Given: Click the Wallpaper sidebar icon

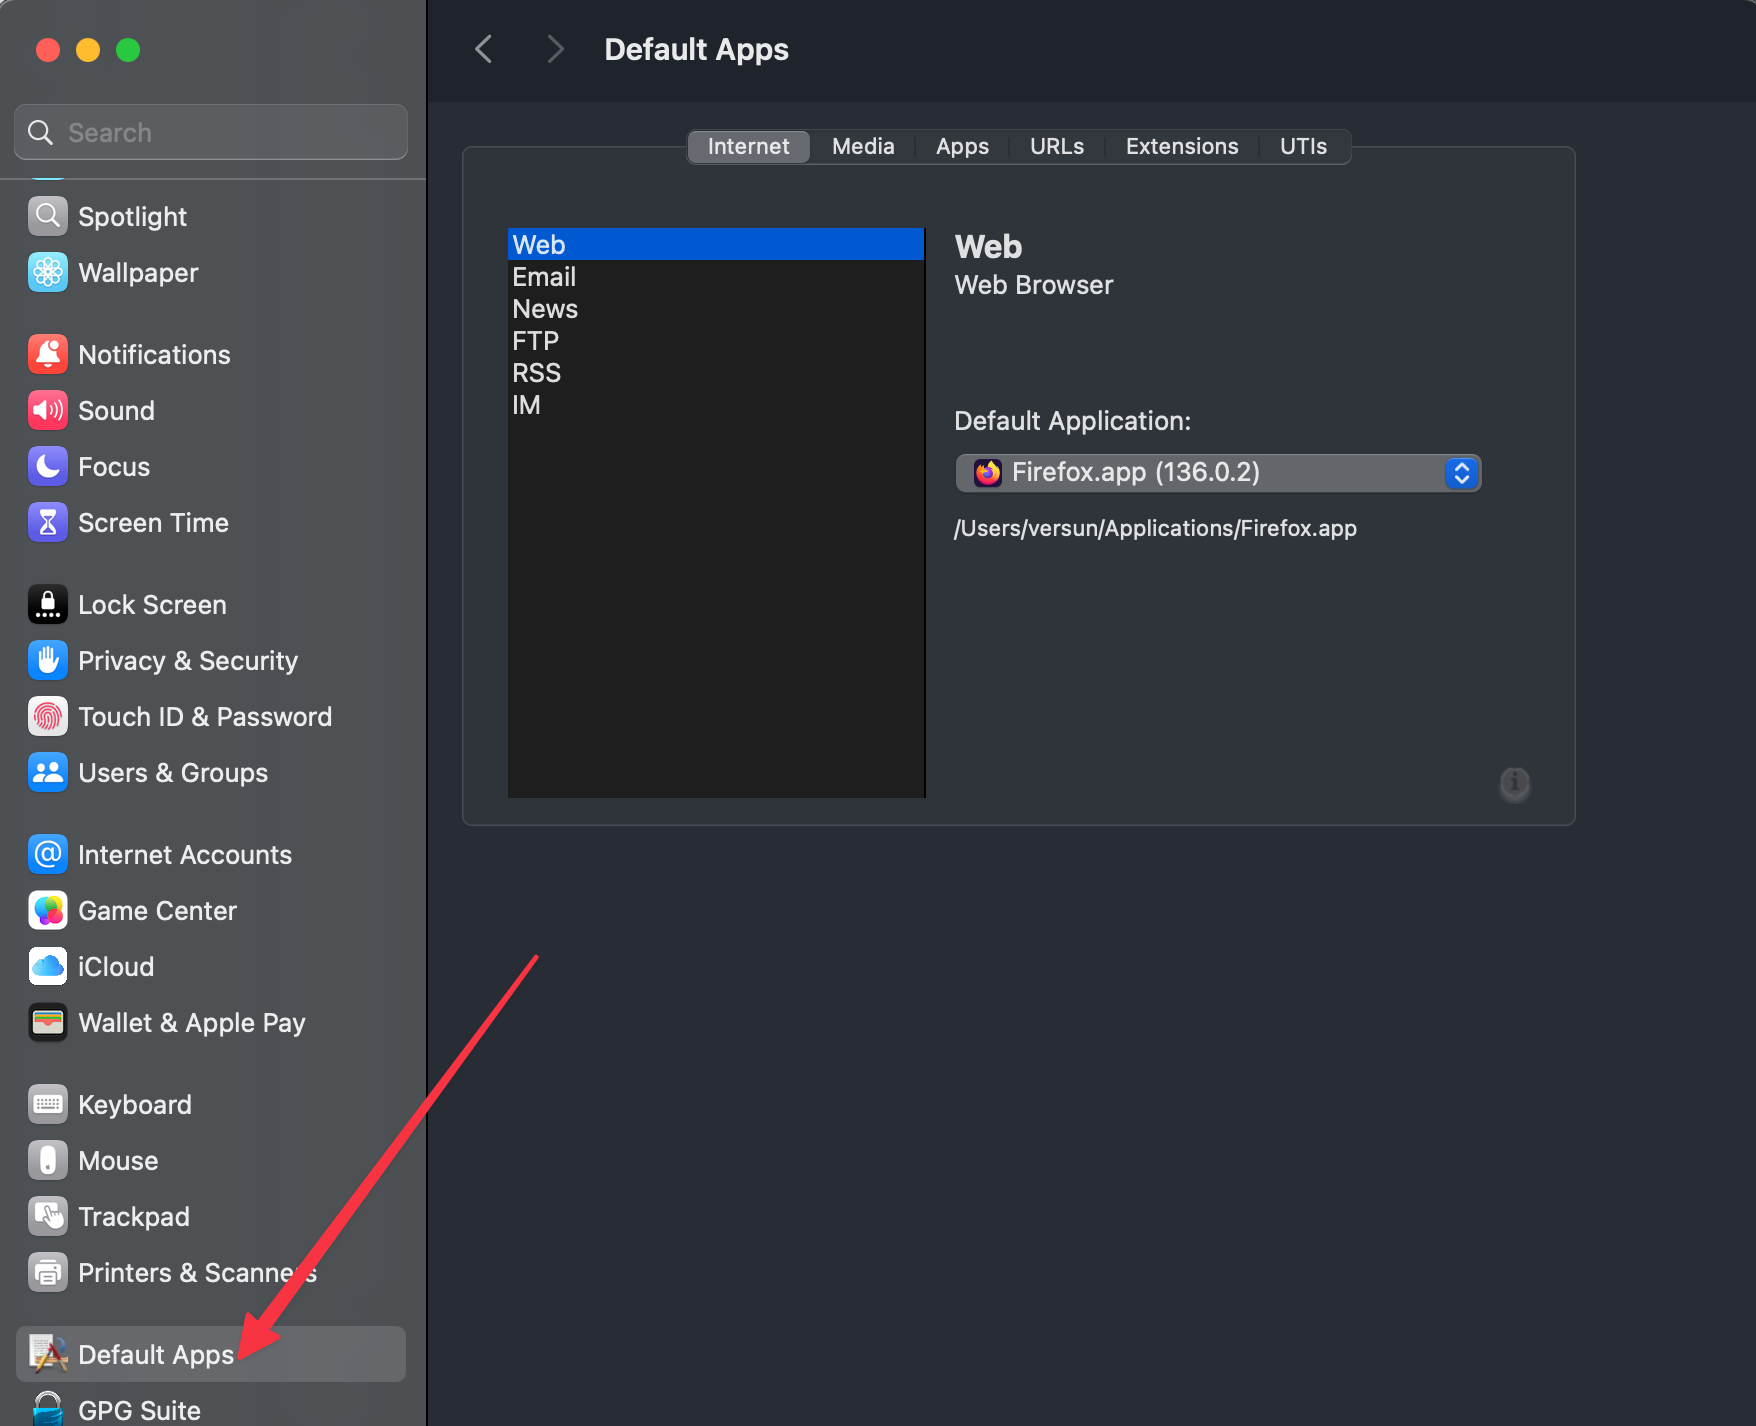Looking at the screenshot, I should click(x=48, y=272).
